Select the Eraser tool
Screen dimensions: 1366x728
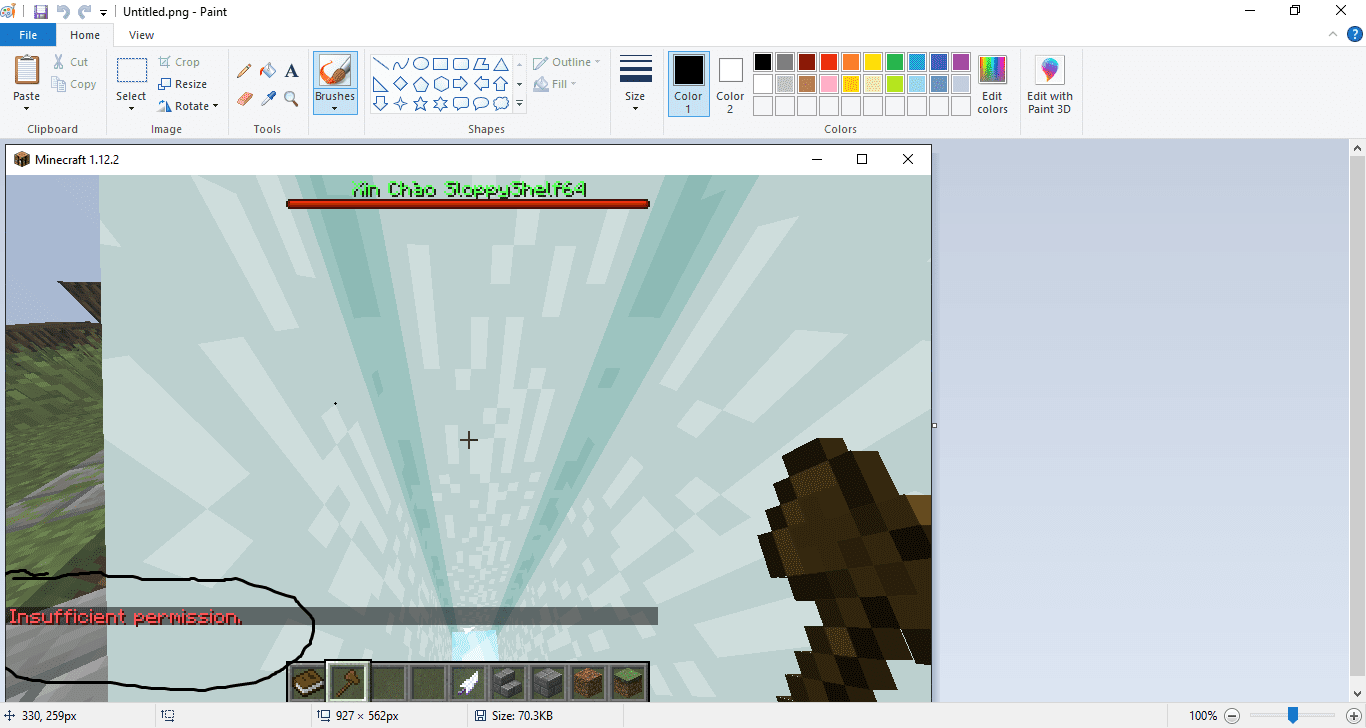click(244, 98)
